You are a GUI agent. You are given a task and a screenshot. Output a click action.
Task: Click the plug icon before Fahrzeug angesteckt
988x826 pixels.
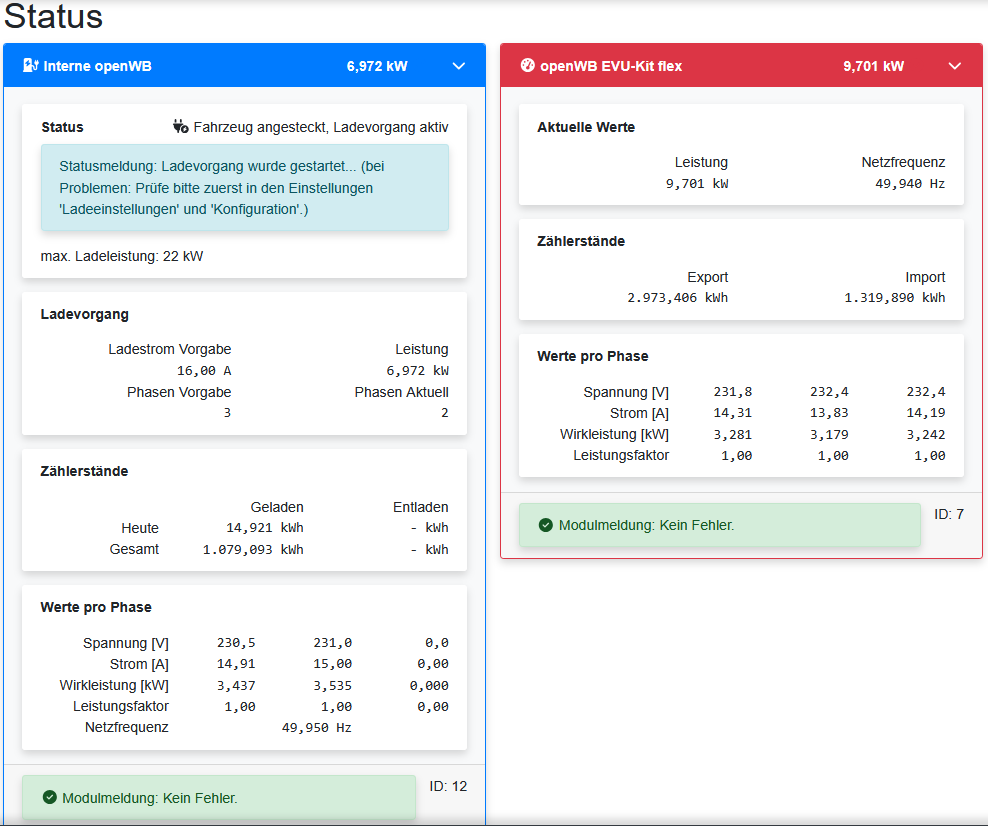180,127
